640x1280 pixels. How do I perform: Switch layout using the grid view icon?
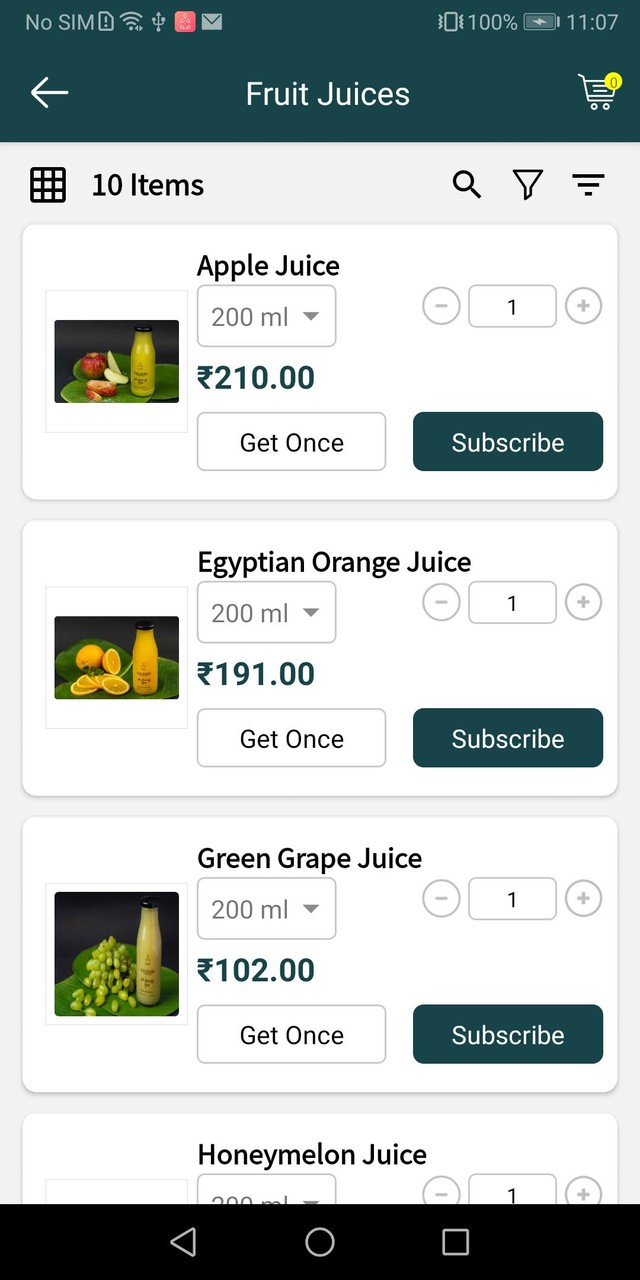tap(47, 184)
